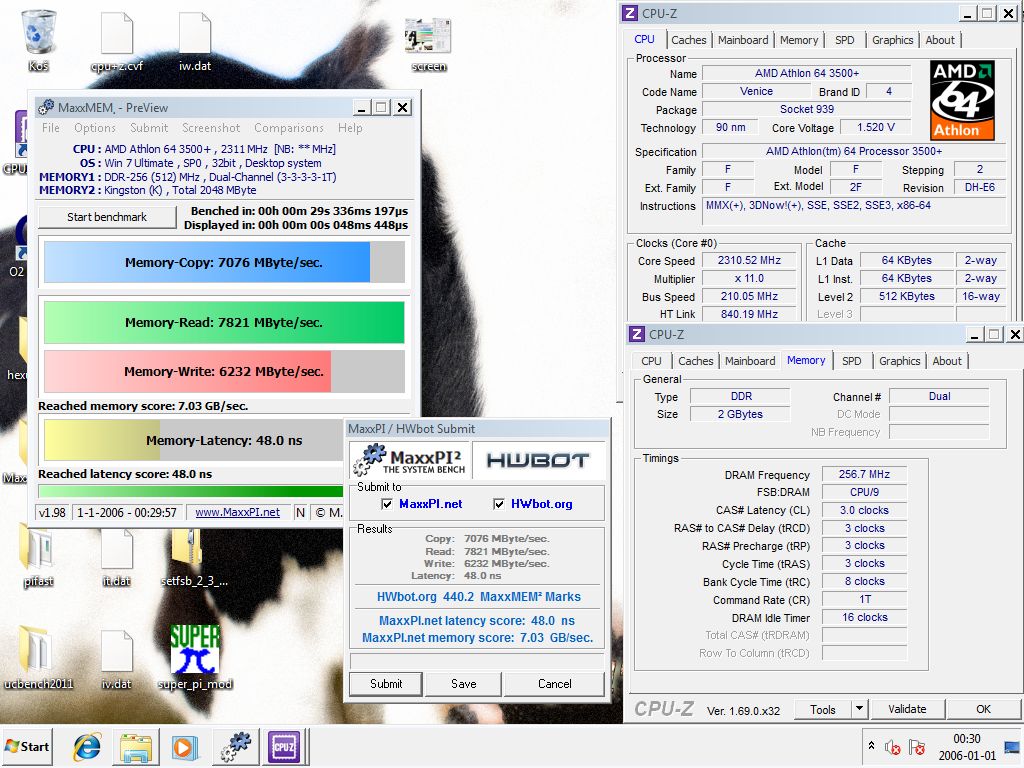Screen dimensions: 1024x768
Task: Open MaxxMEM Comparisons menu
Action: (289, 128)
